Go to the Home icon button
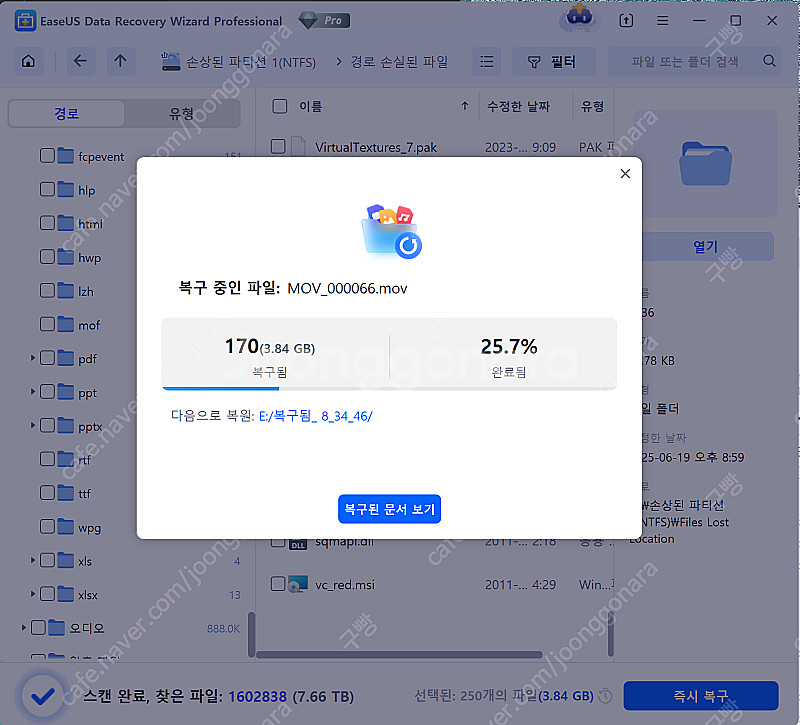Screen dimensions: 800x725 pos(29,62)
